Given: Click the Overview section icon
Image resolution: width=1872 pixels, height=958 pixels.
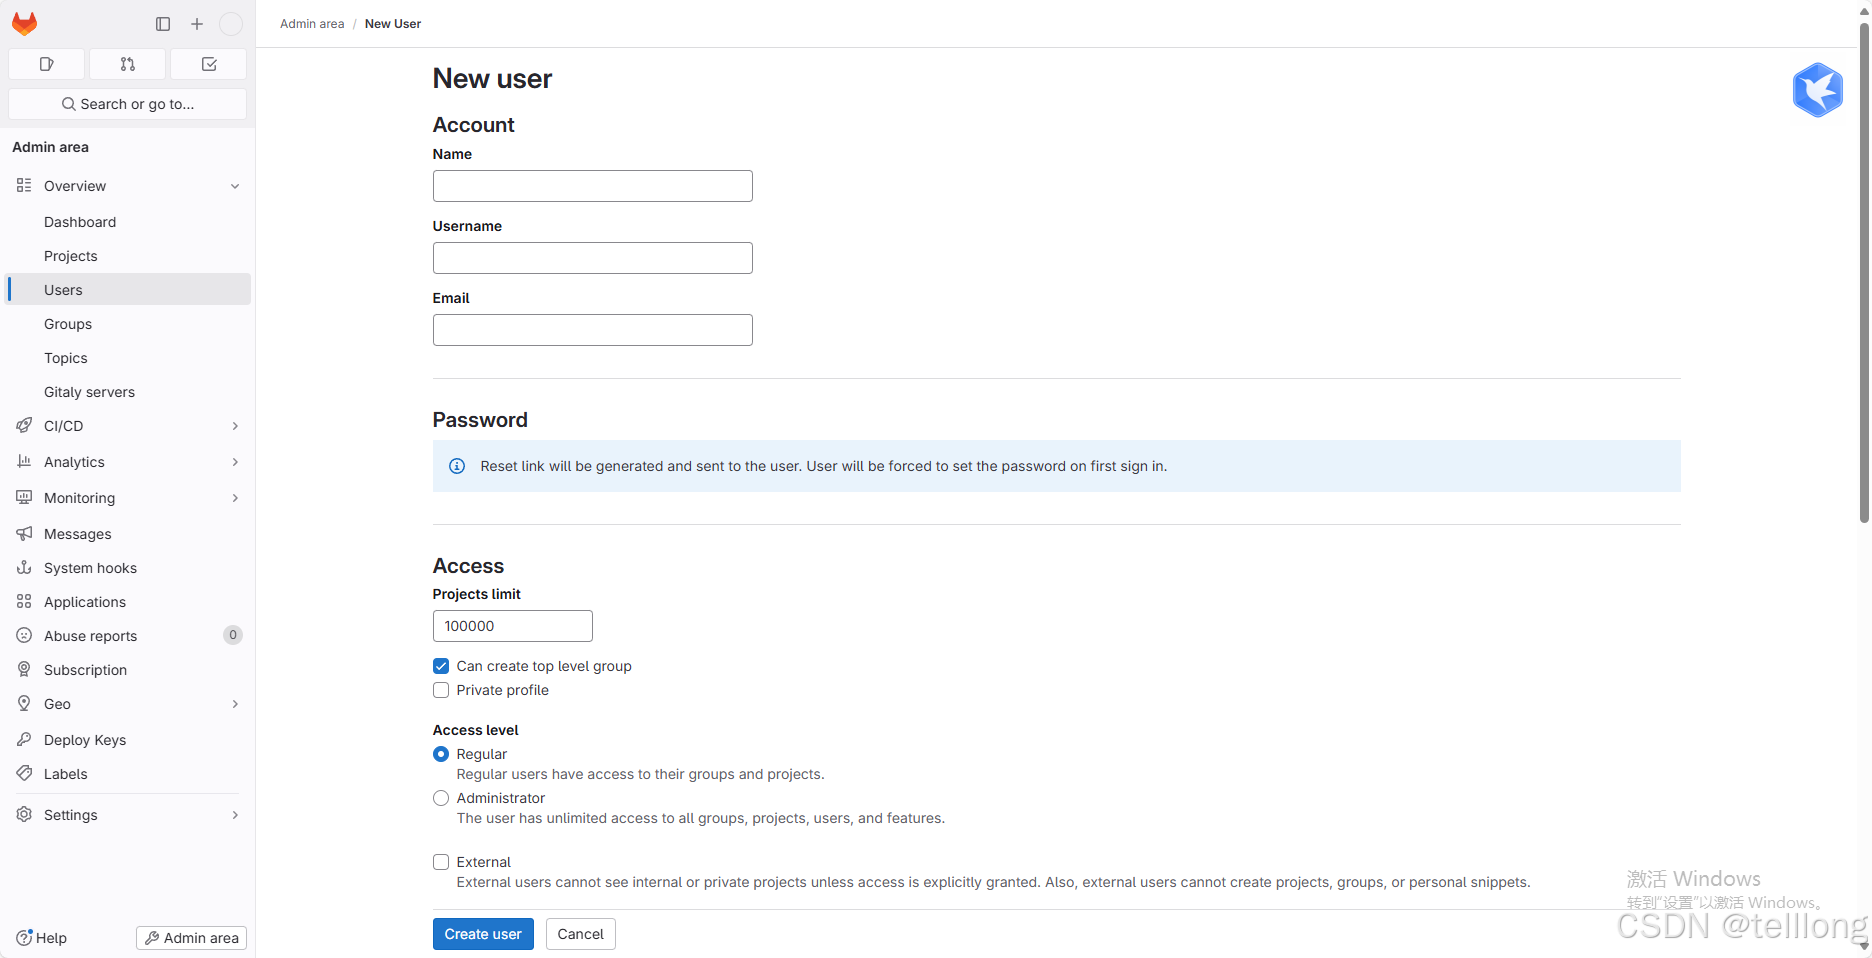Looking at the screenshot, I should 24,185.
